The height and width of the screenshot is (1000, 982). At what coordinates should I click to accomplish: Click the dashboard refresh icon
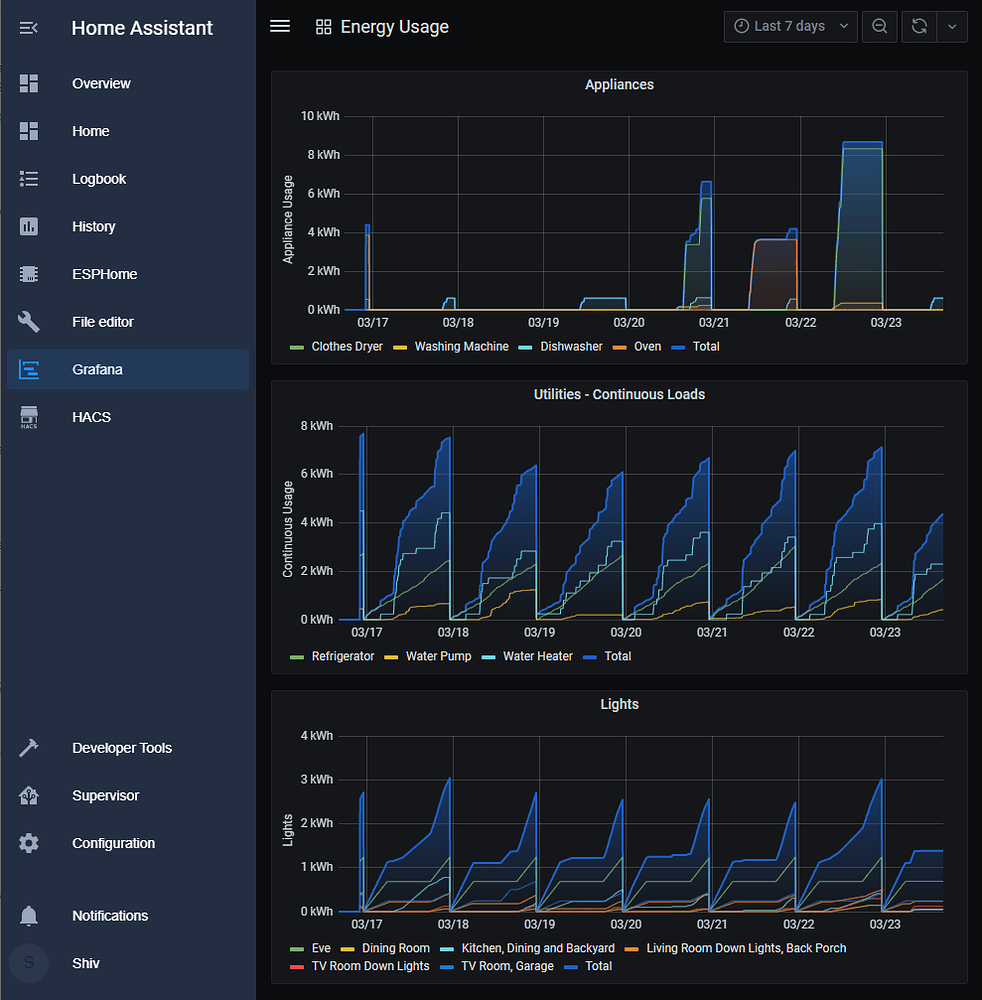pyautogui.click(x=918, y=27)
